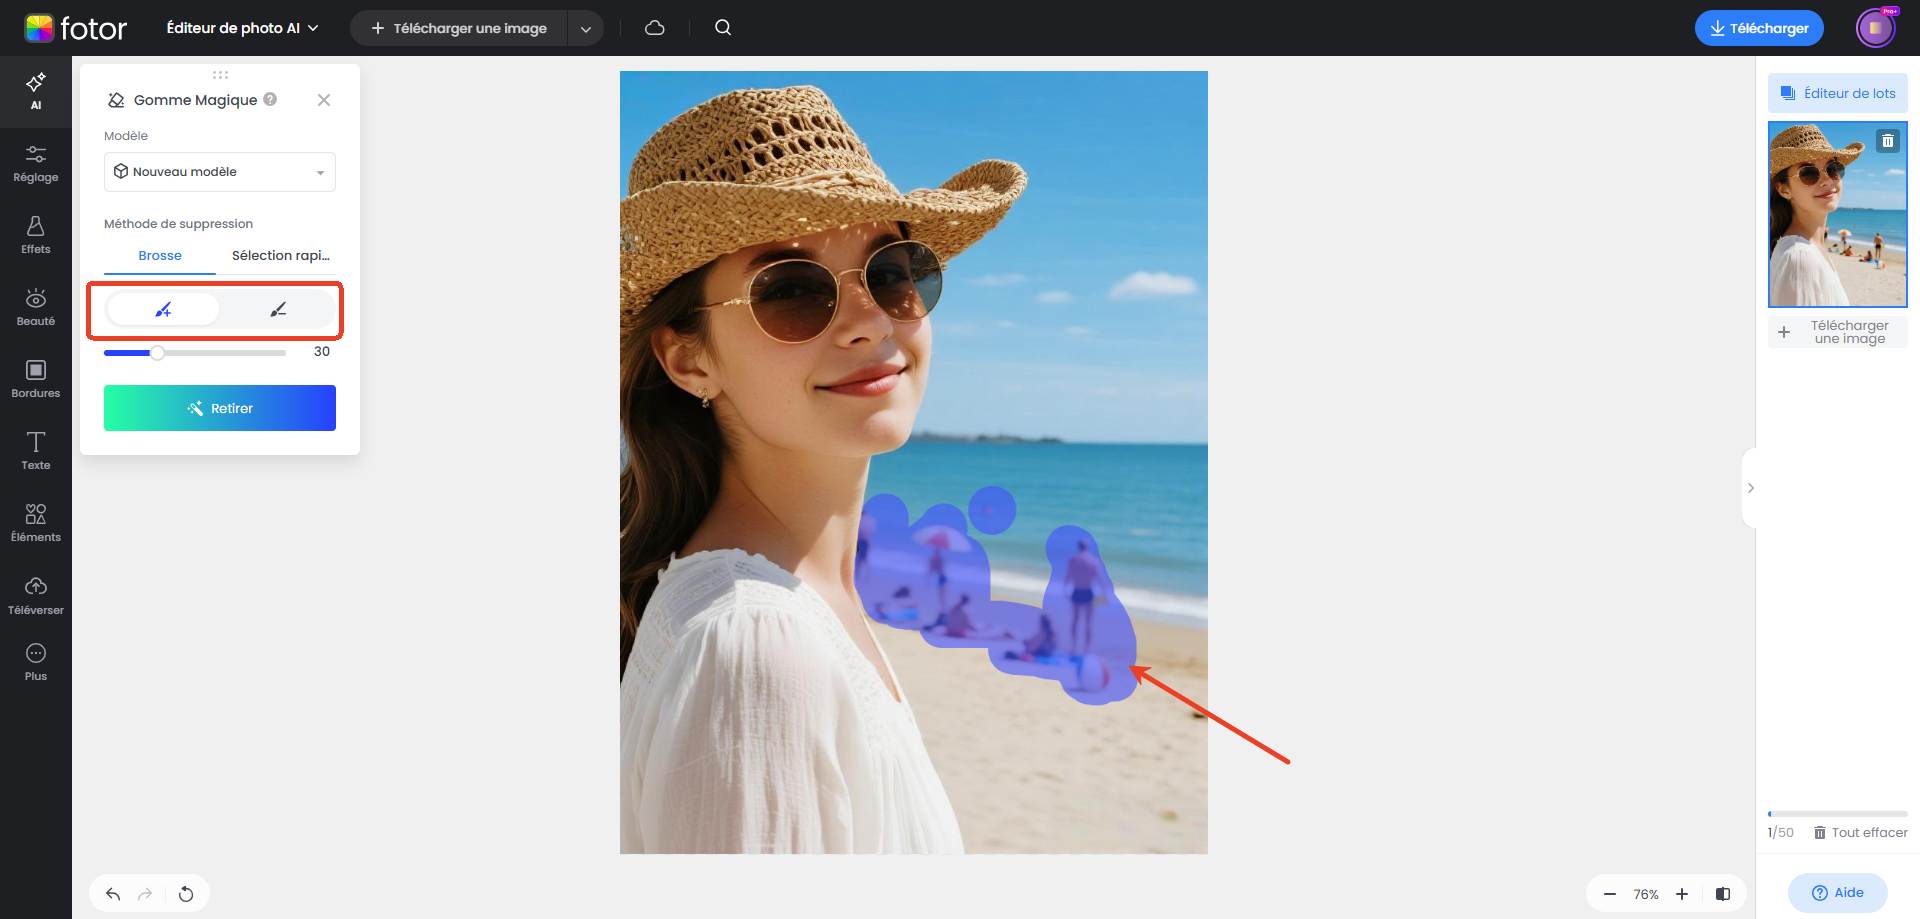This screenshot has width=1920, height=919.
Task: Select the Brosse tab
Action: pos(159,255)
